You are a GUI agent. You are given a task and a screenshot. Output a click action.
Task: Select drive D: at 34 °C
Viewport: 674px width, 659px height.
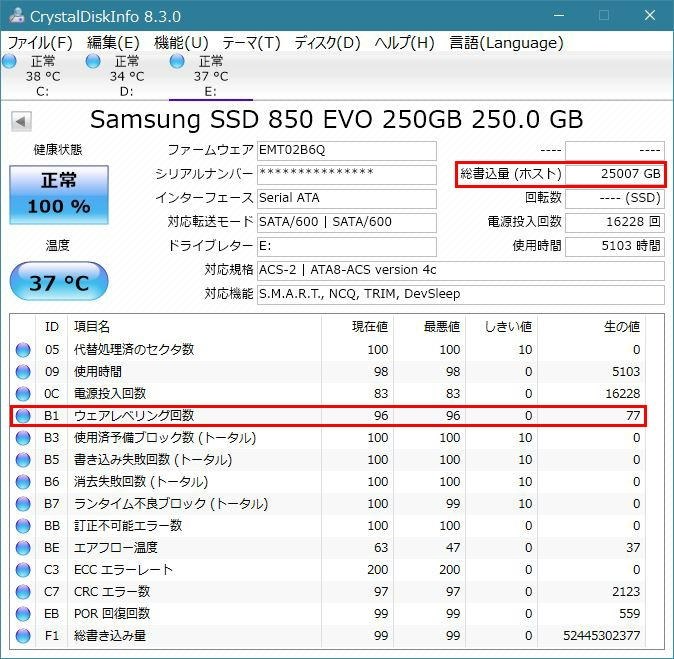[125, 76]
